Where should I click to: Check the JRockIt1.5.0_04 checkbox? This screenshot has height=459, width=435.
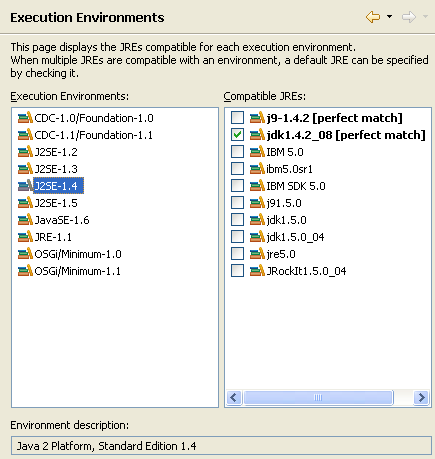point(237,271)
